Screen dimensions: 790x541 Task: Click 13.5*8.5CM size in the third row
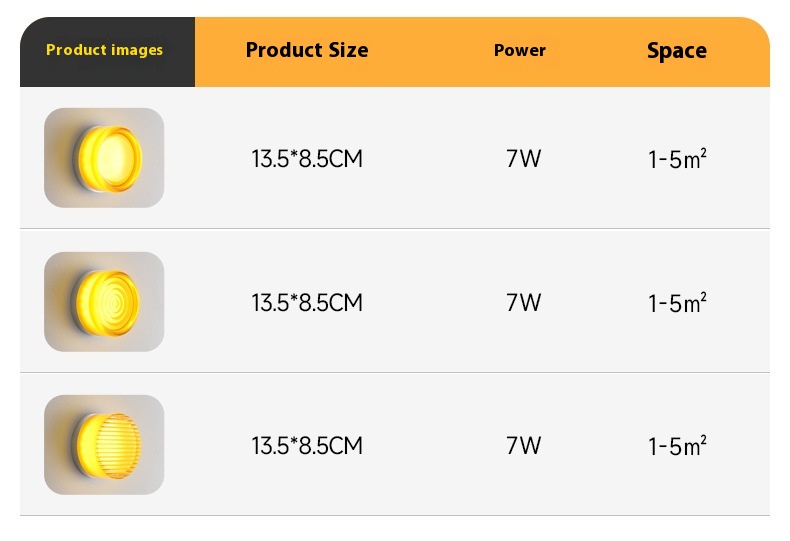307,445
